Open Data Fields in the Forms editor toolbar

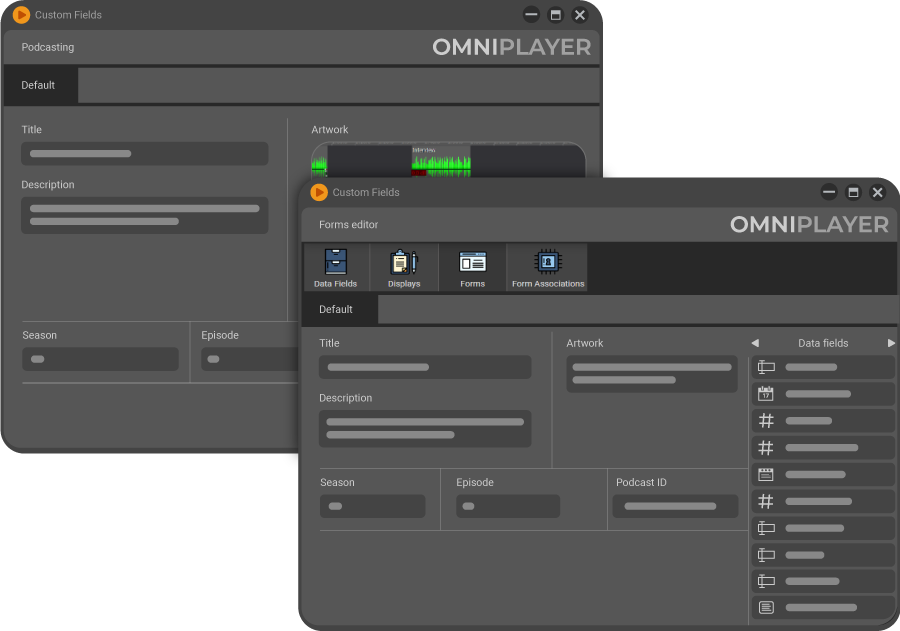(336, 268)
